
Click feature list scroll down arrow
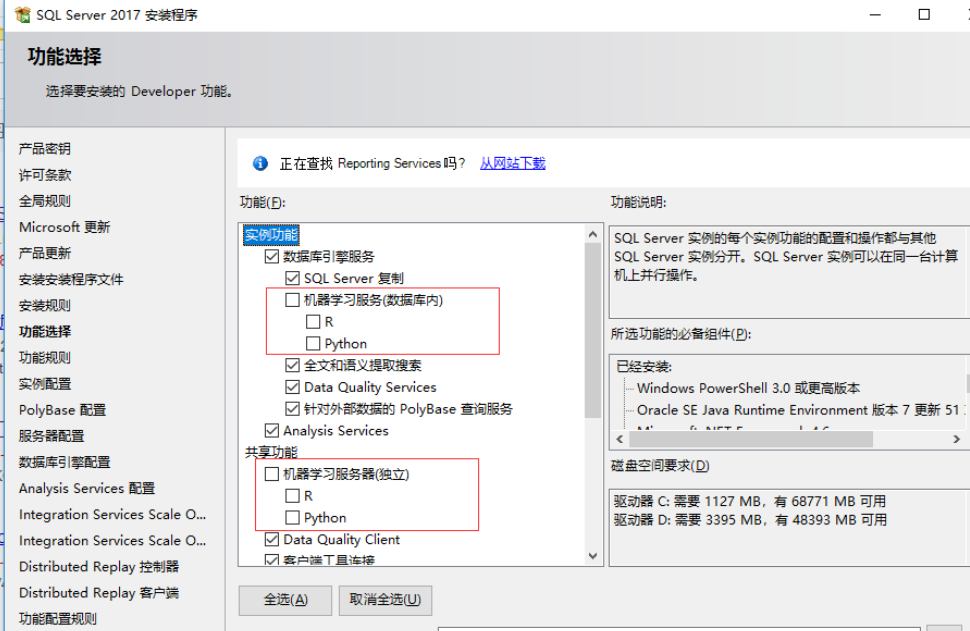point(593,556)
